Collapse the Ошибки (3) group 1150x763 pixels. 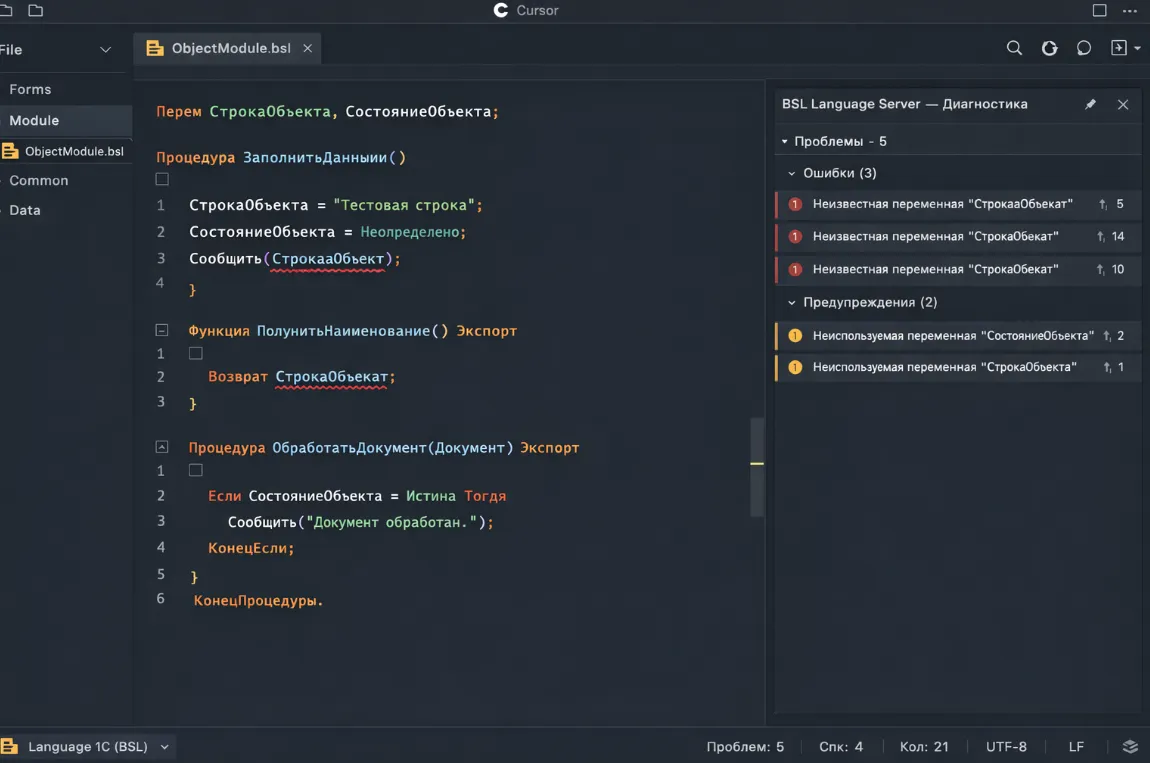click(790, 172)
